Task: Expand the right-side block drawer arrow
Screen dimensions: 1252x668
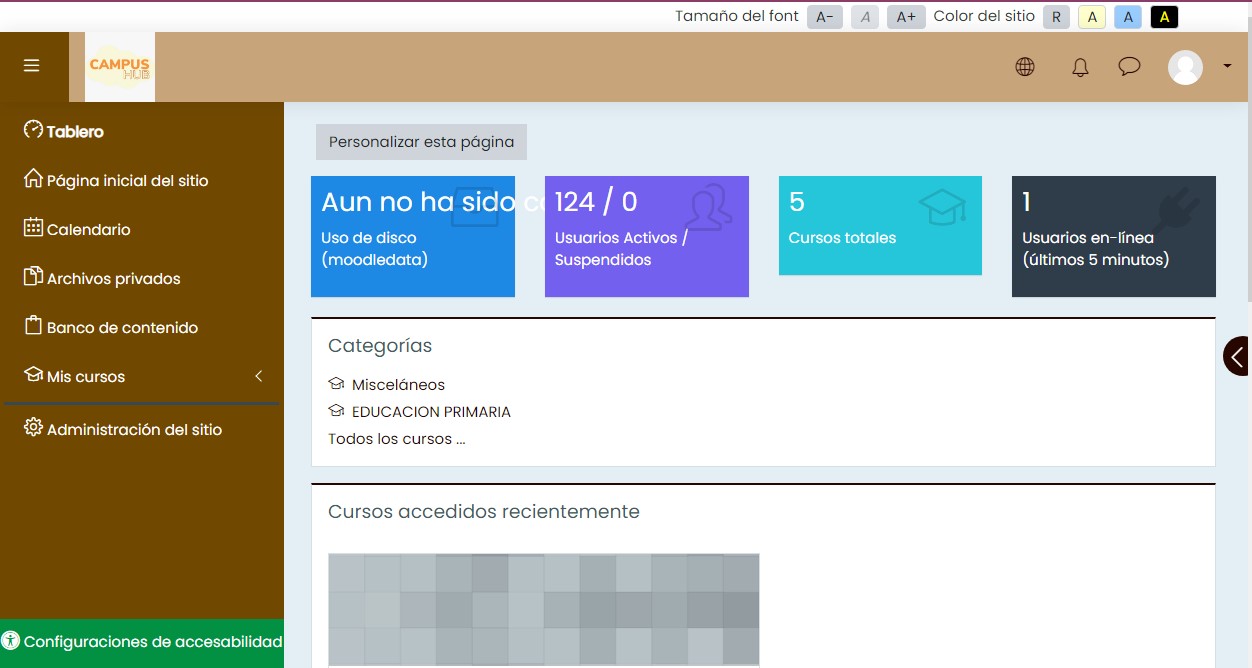Action: pyautogui.click(x=1238, y=356)
